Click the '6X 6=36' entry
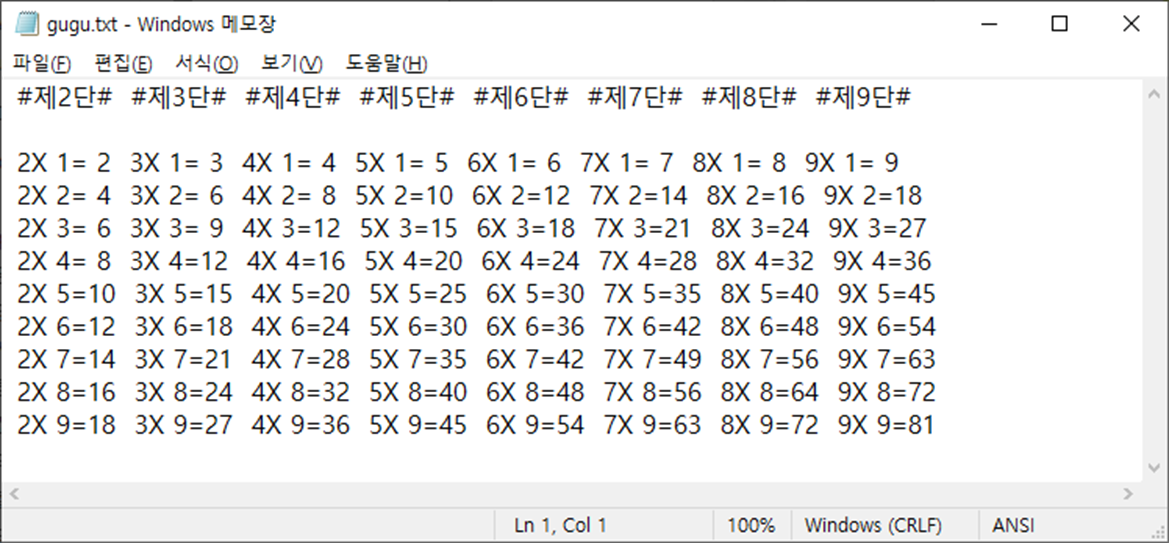Viewport: 1169px width, 543px height. [535, 327]
